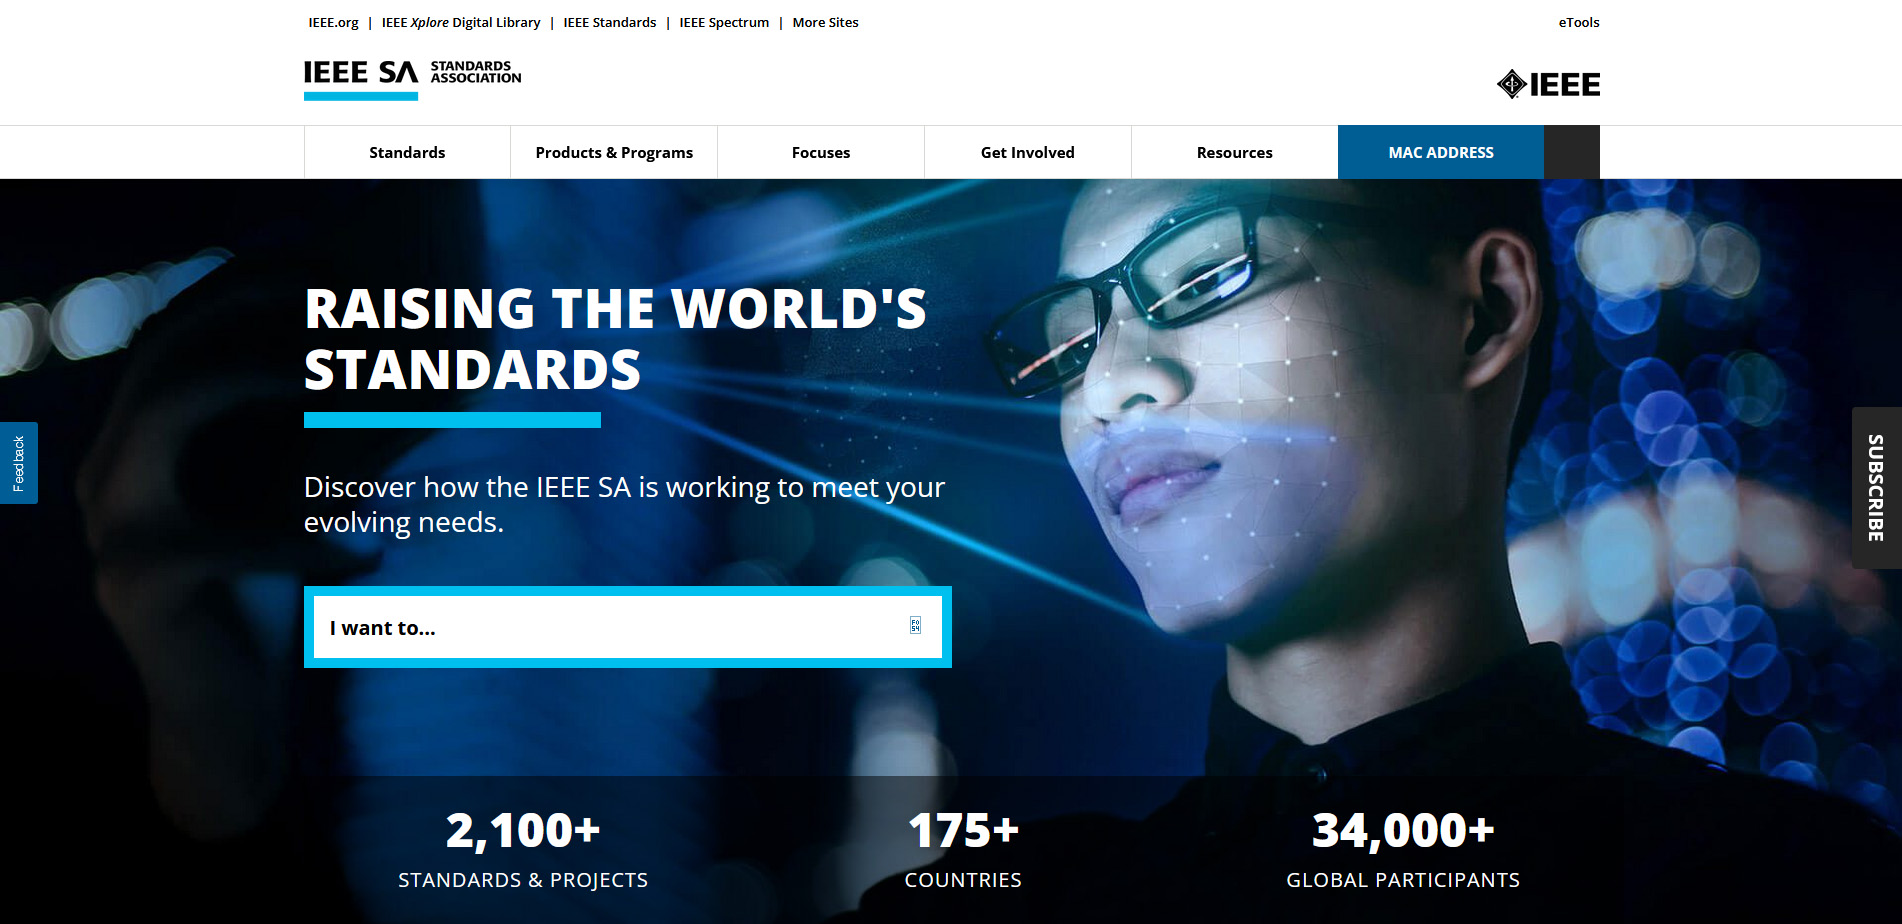Expand the More Sites link

coord(825,22)
